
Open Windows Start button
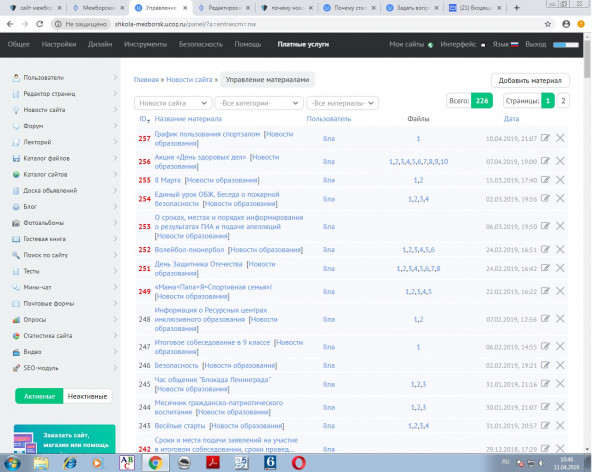click(11, 463)
